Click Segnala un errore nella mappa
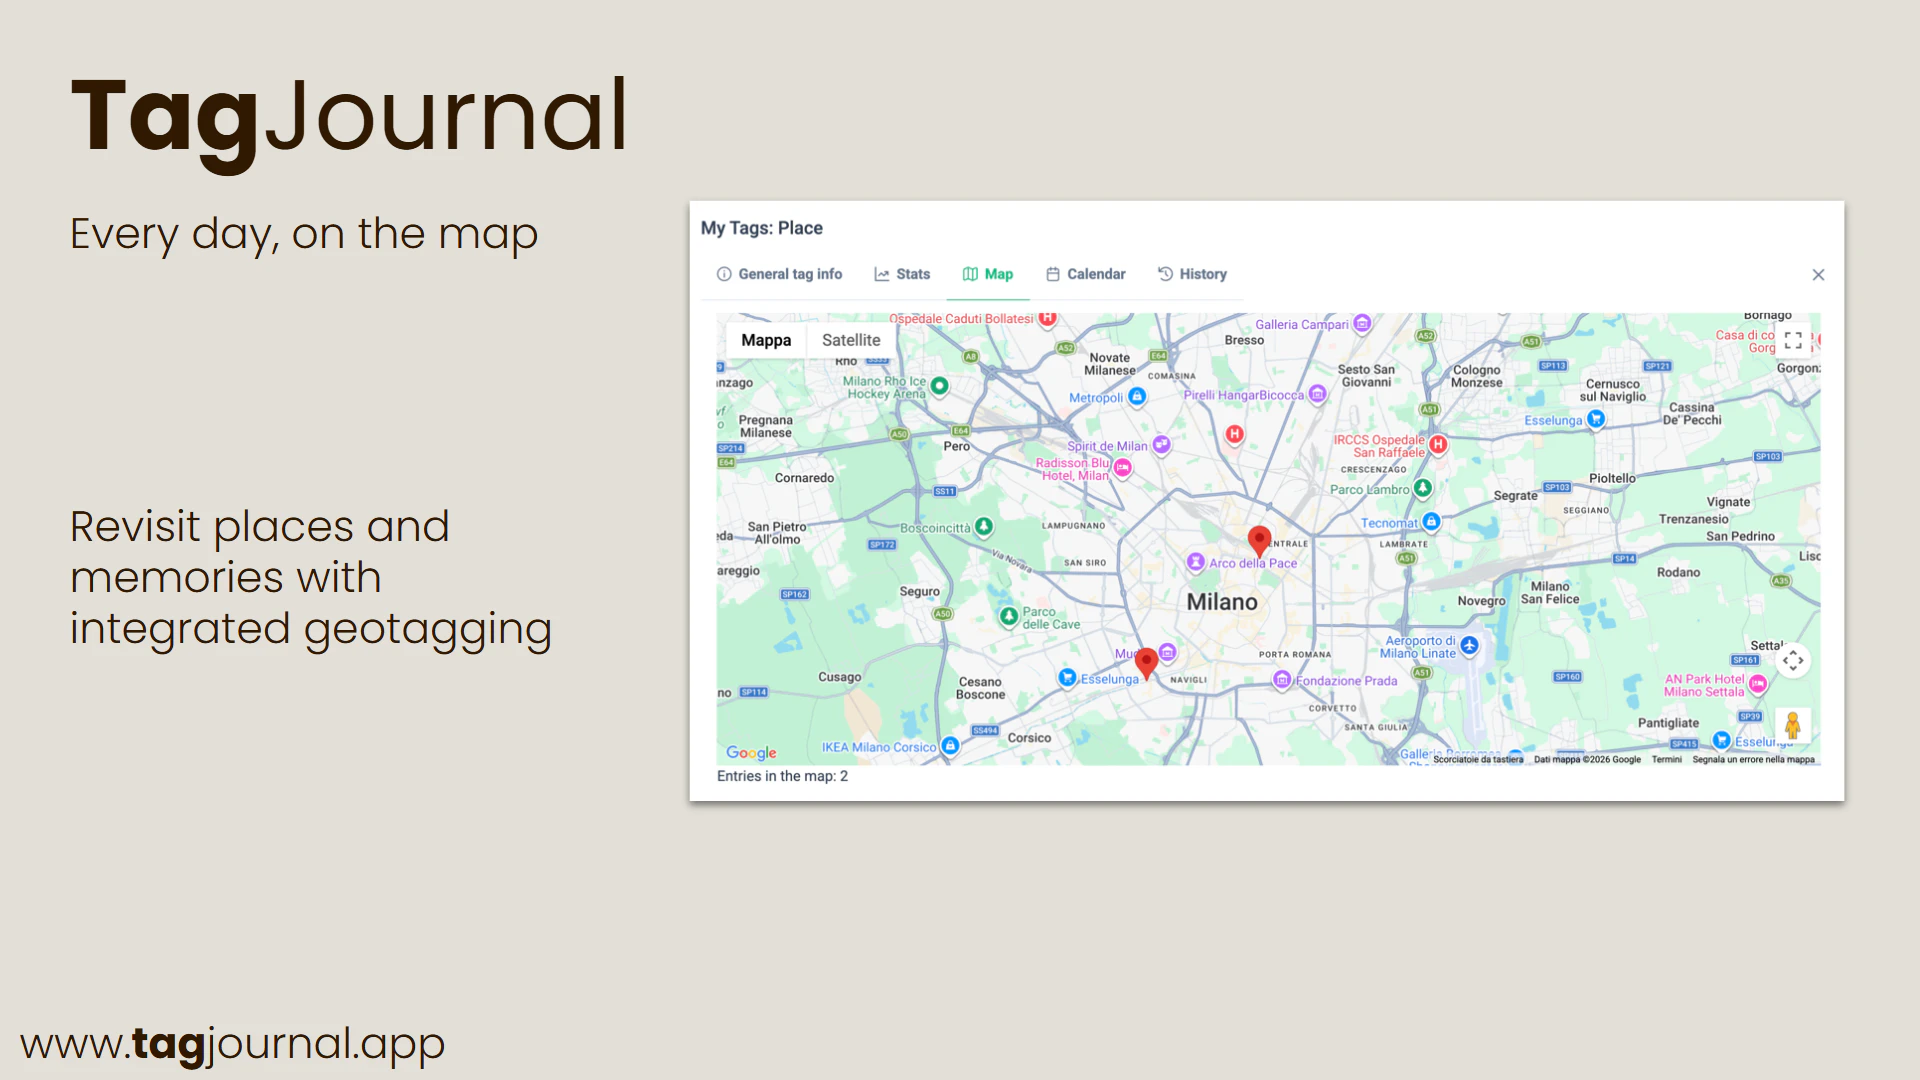Screen dimensions: 1920x1080 1753,759
